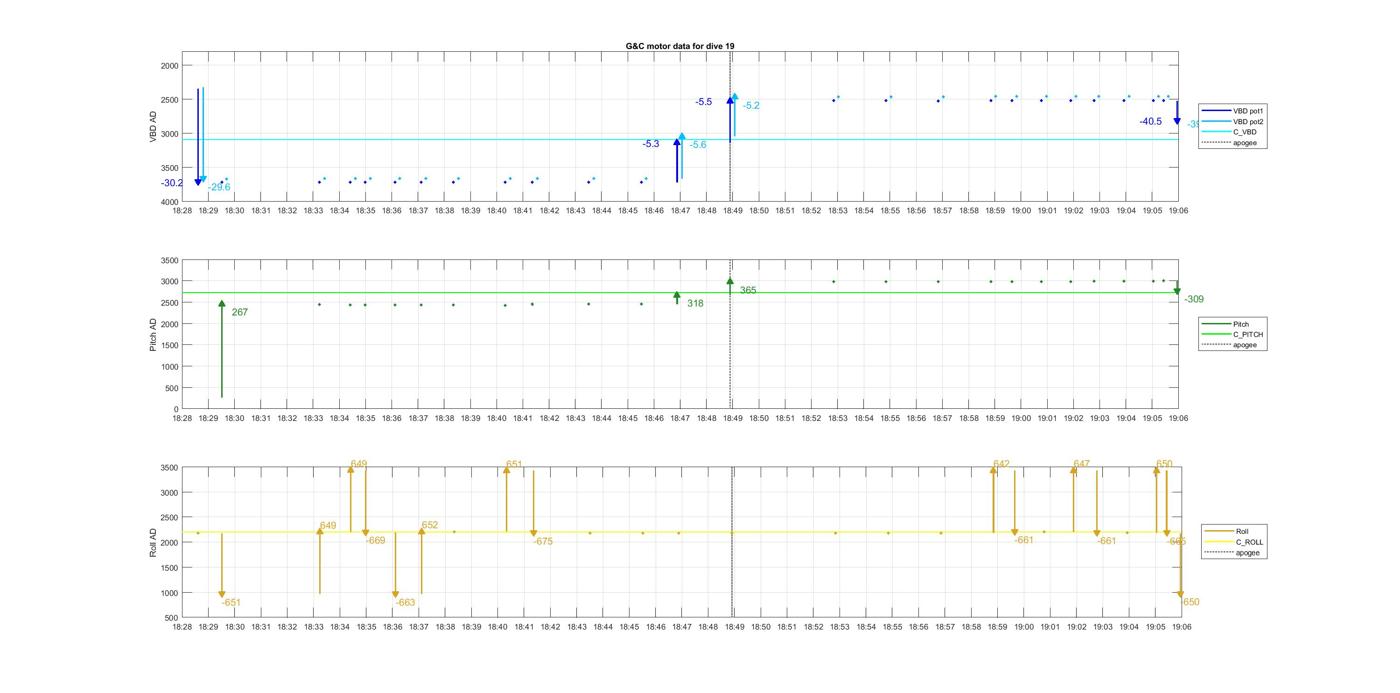This screenshot has width=1400, height=693.
Task: Click the '4000' tick on the VBD axis
Action: click(169, 202)
